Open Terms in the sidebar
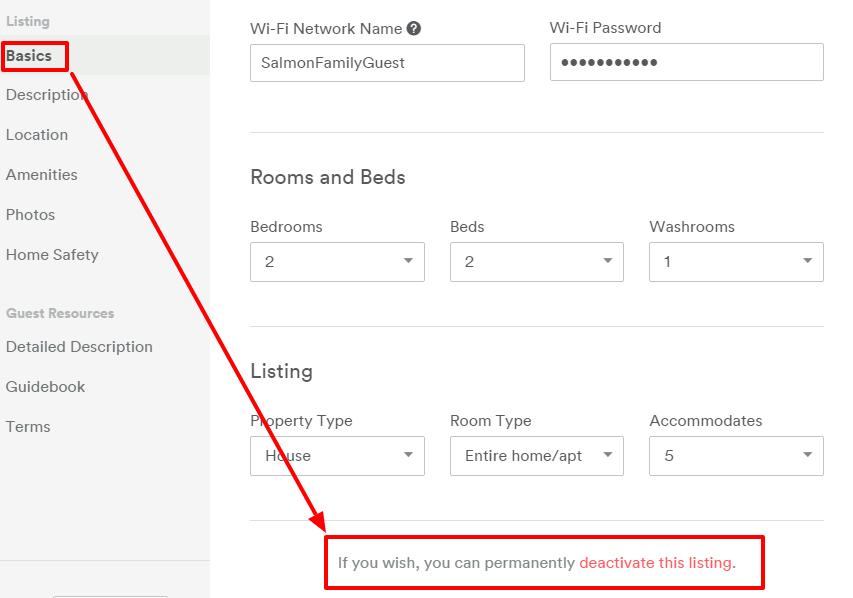853x598 pixels. (28, 427)
